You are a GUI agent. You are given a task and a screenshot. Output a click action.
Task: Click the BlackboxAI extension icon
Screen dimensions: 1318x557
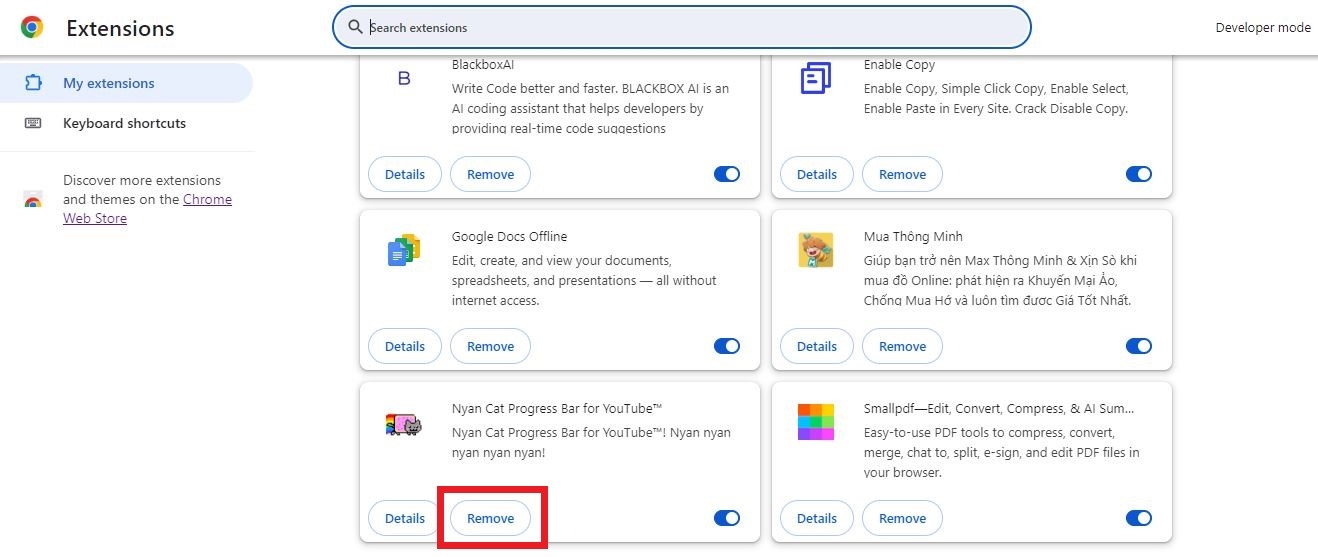[x=404, y=78]
